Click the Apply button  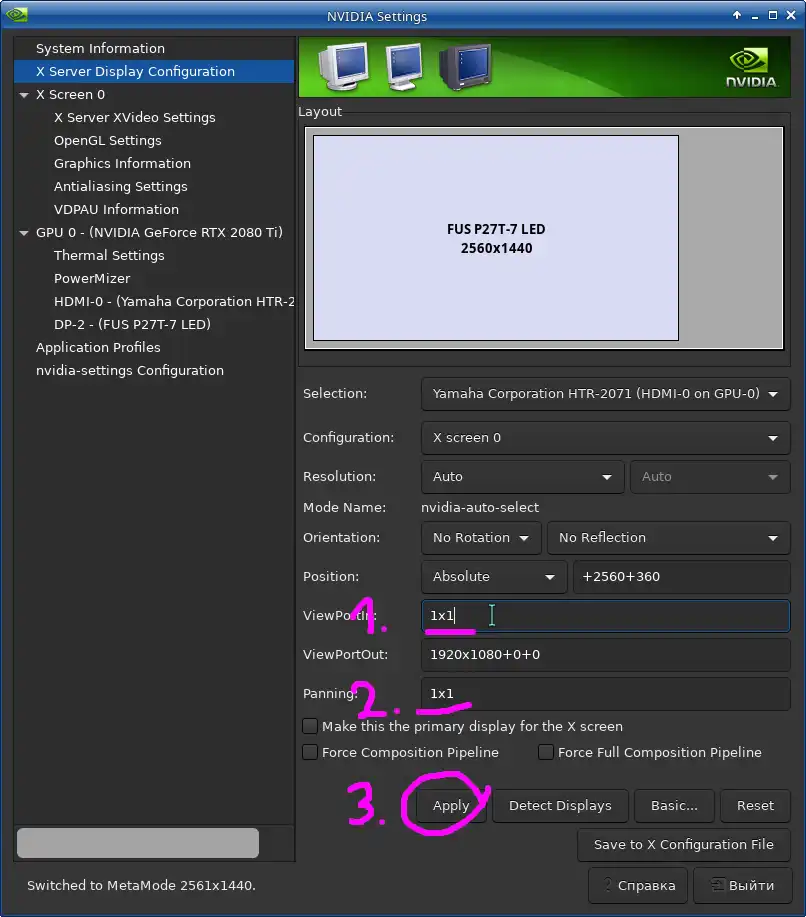click(451, 806)
